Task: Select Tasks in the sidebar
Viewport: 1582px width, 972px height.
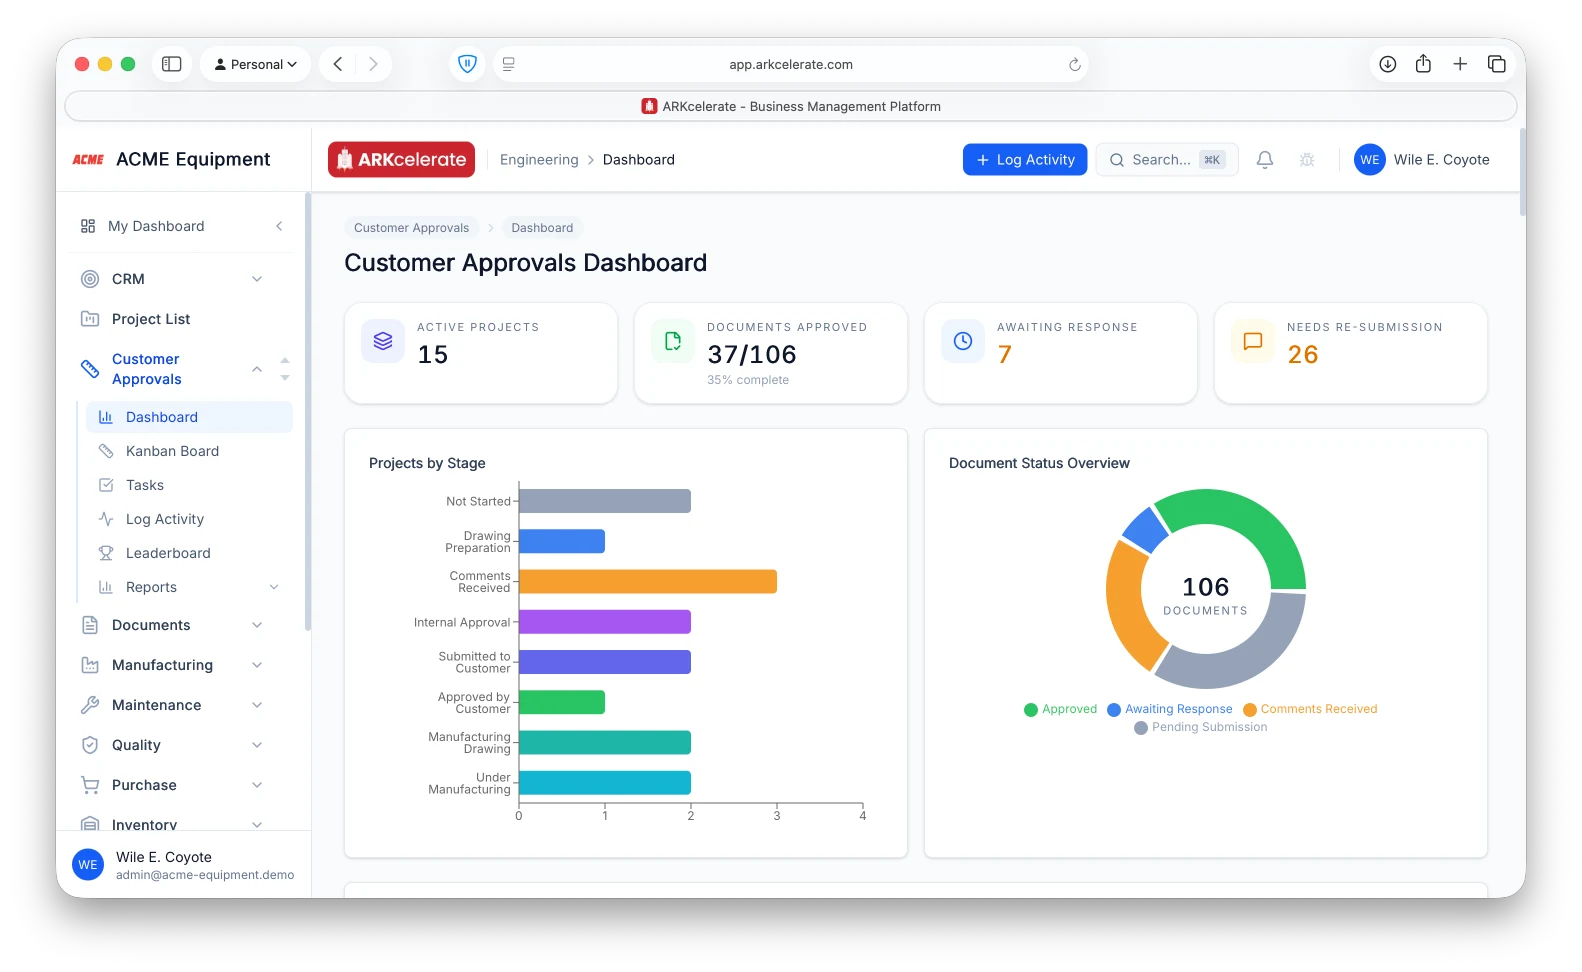Action: click(189, 485)
